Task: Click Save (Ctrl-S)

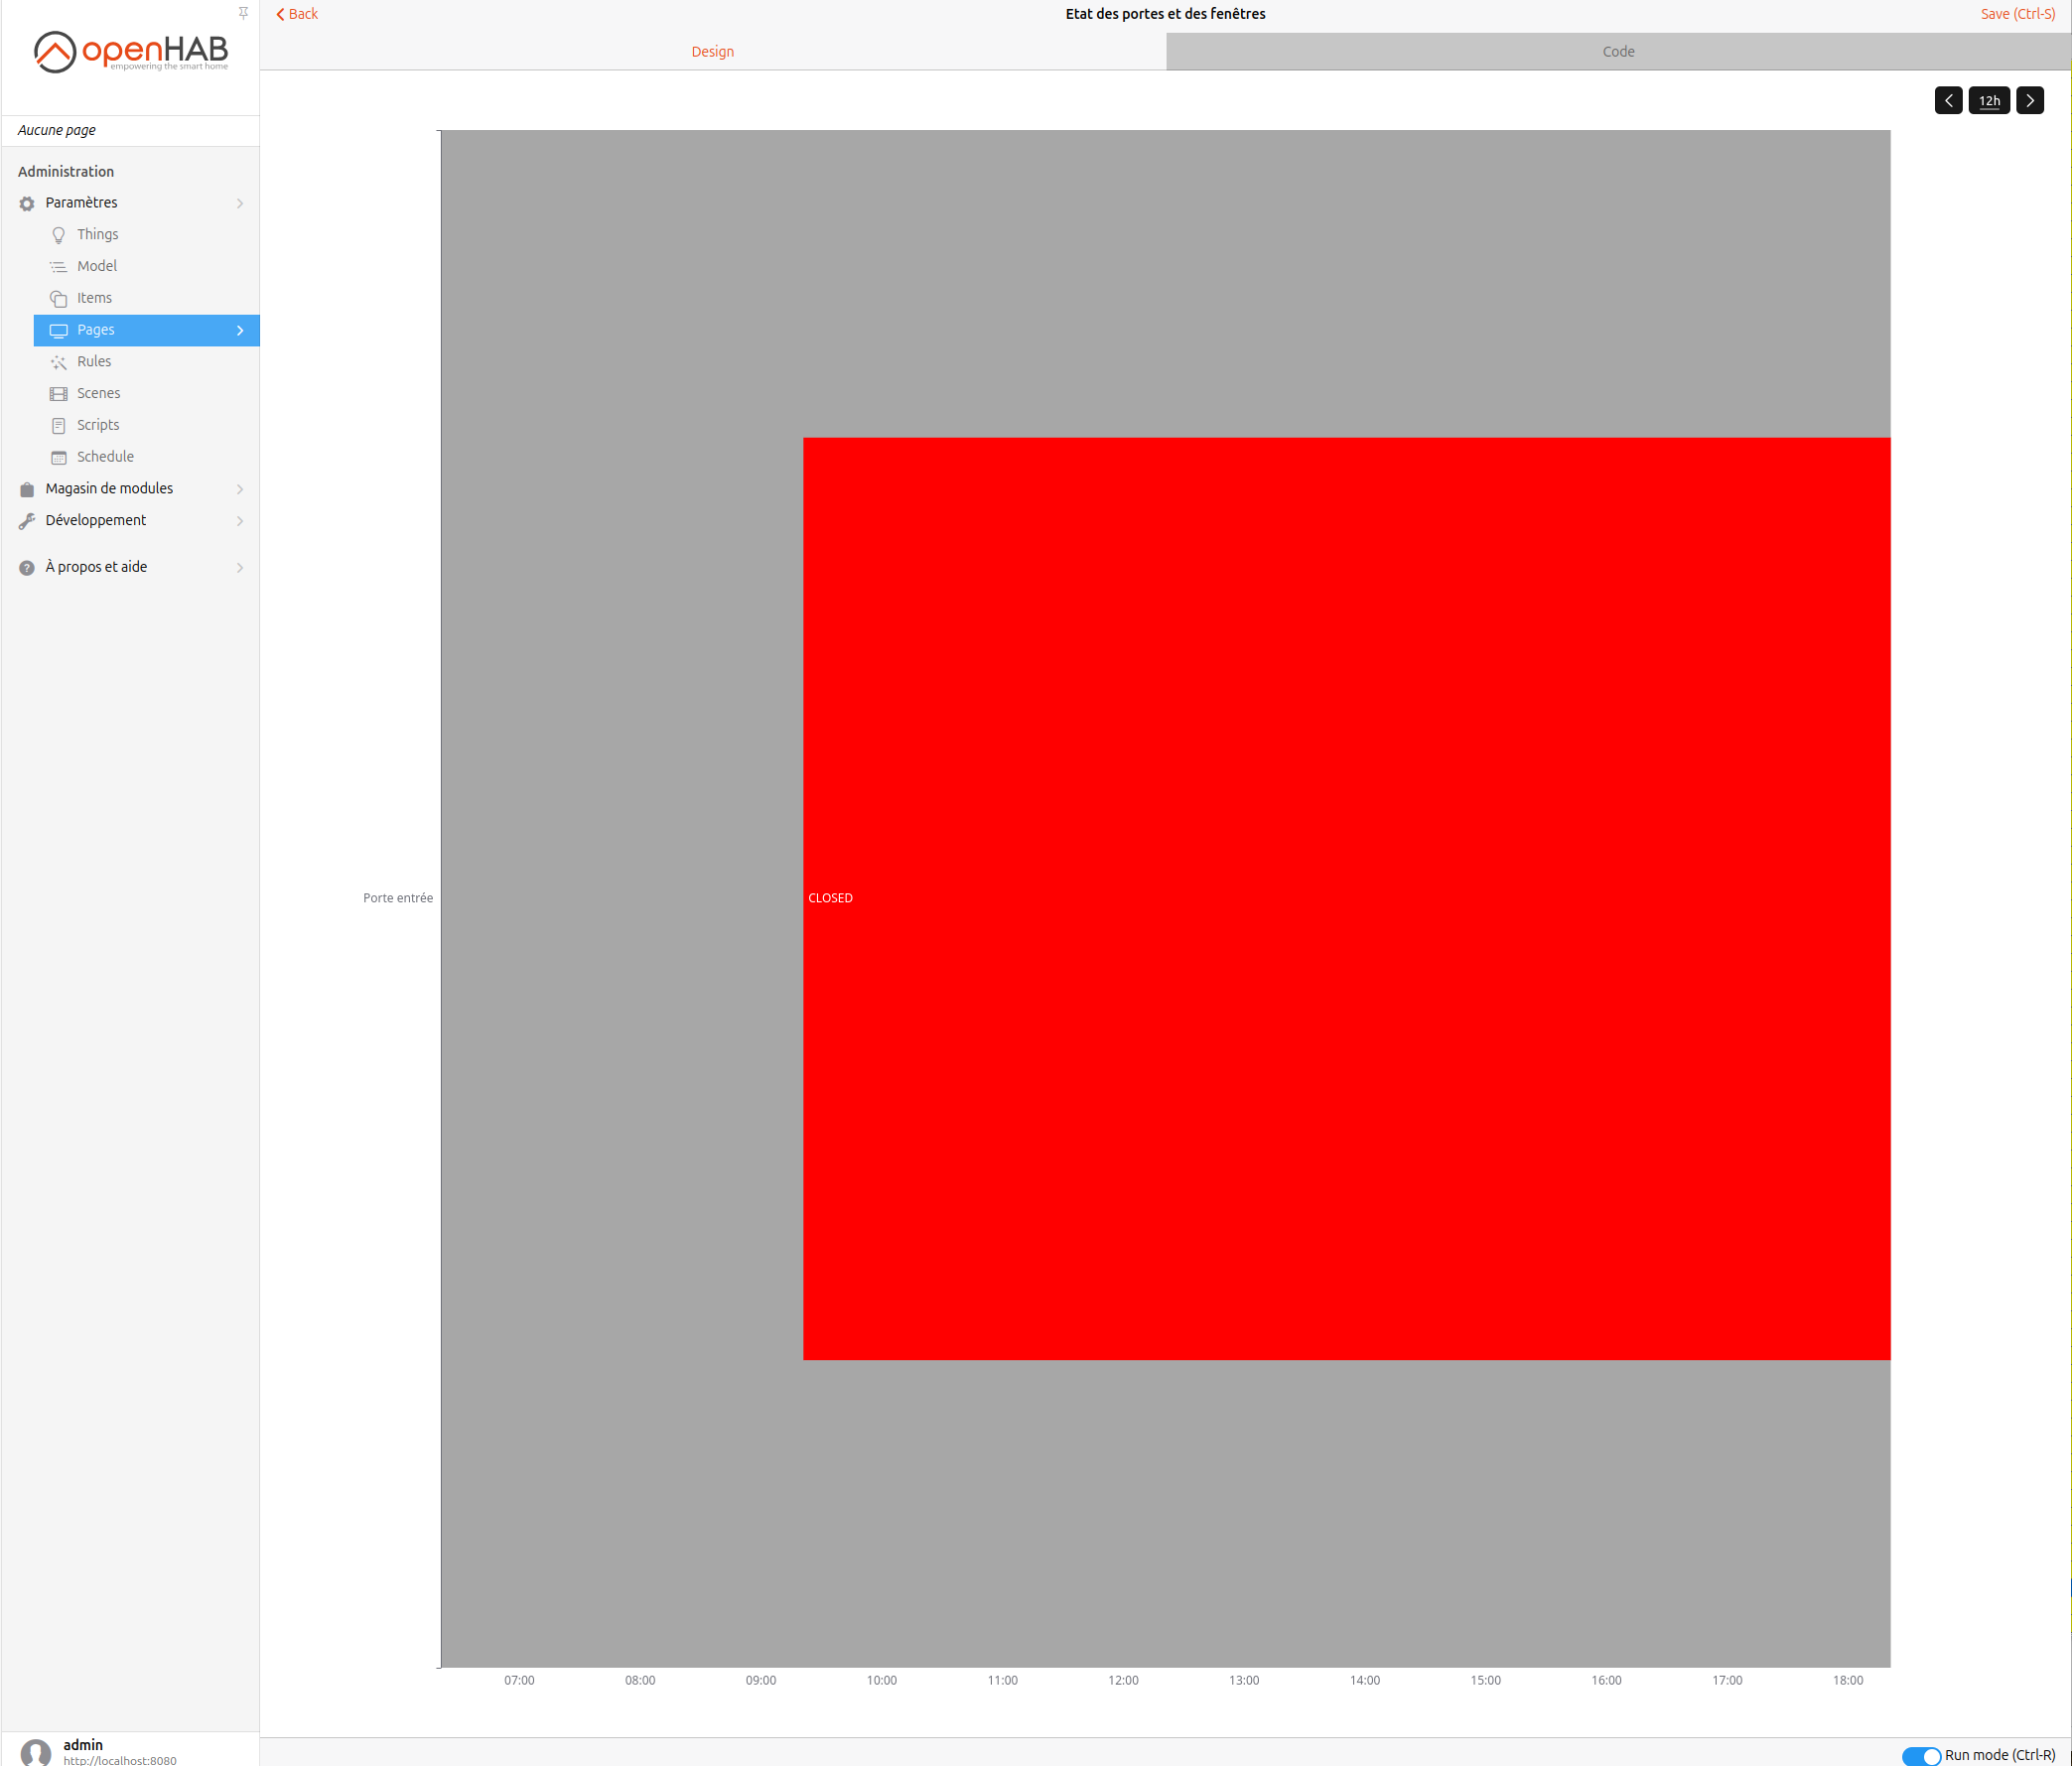Action: click(2017, 14)
